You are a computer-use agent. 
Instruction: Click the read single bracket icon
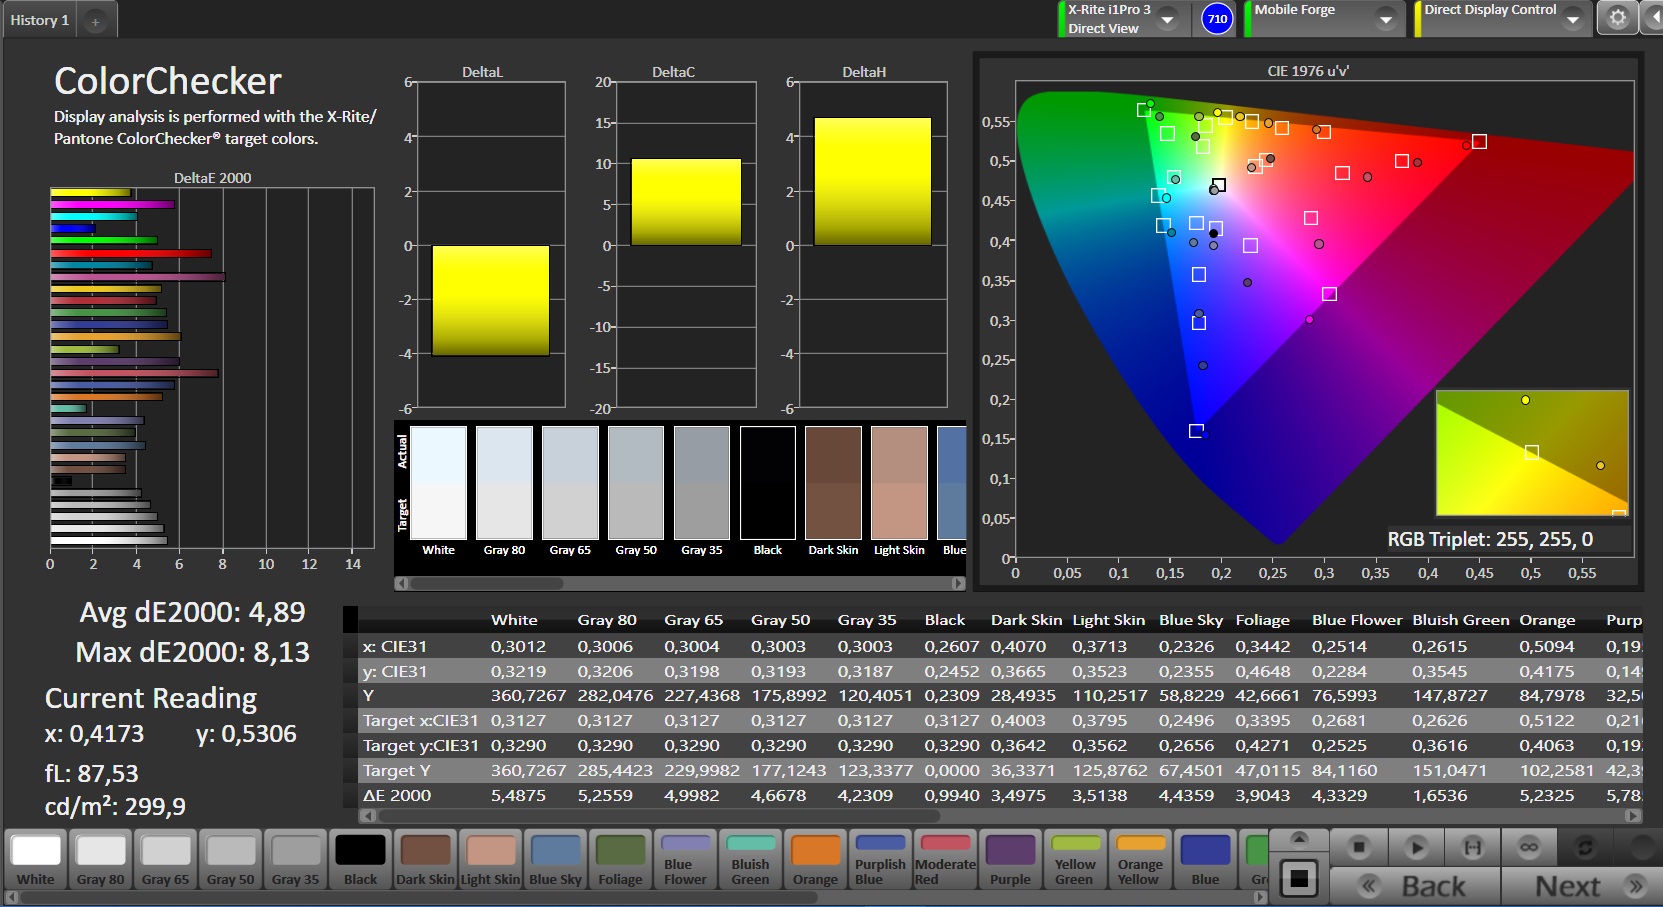click(1472, 848)
